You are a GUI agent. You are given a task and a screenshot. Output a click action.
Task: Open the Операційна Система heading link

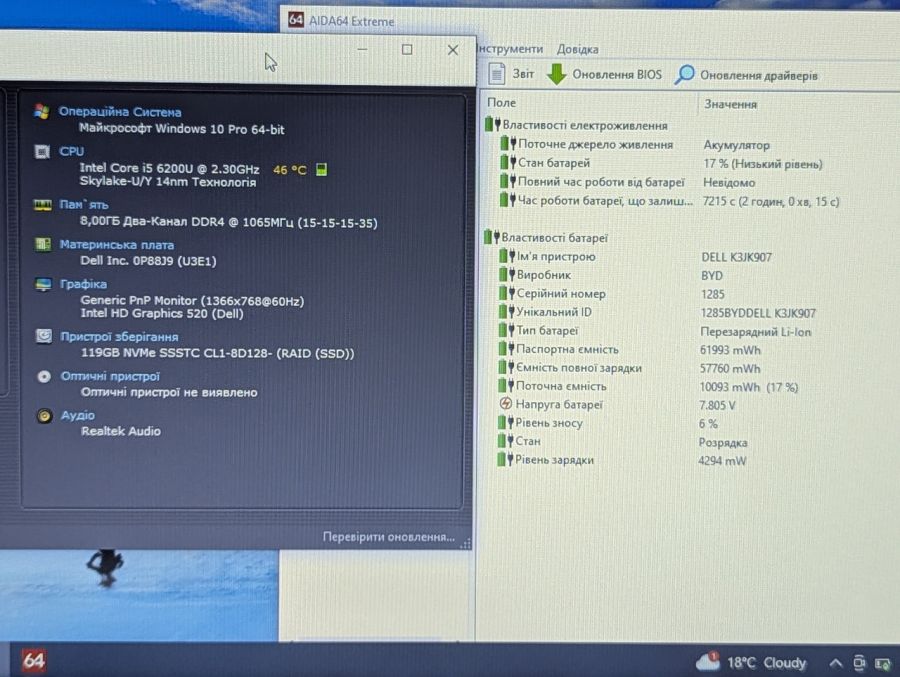pos(120,112)
